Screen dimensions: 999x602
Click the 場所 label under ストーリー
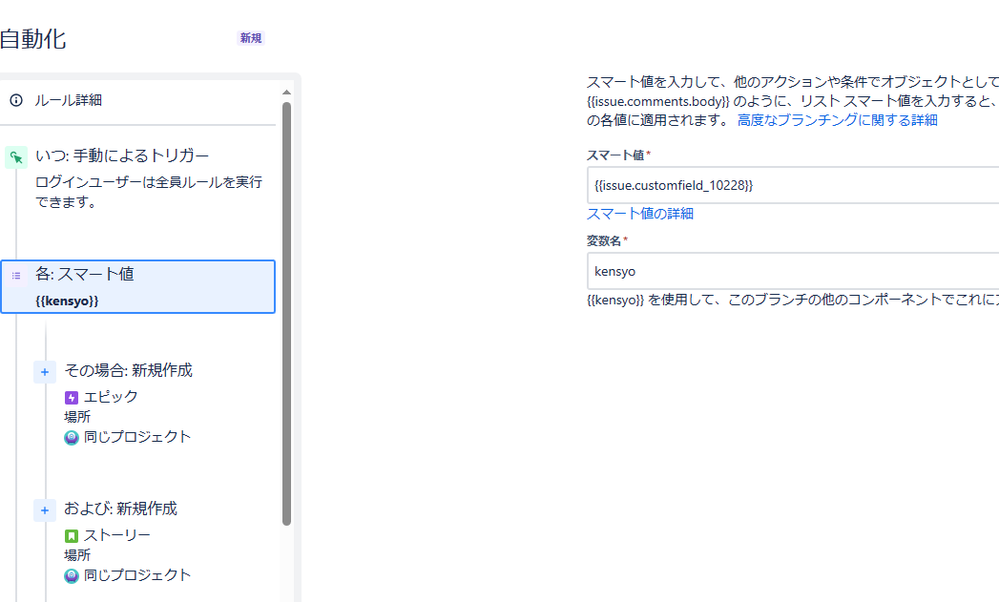coord(77,555)
